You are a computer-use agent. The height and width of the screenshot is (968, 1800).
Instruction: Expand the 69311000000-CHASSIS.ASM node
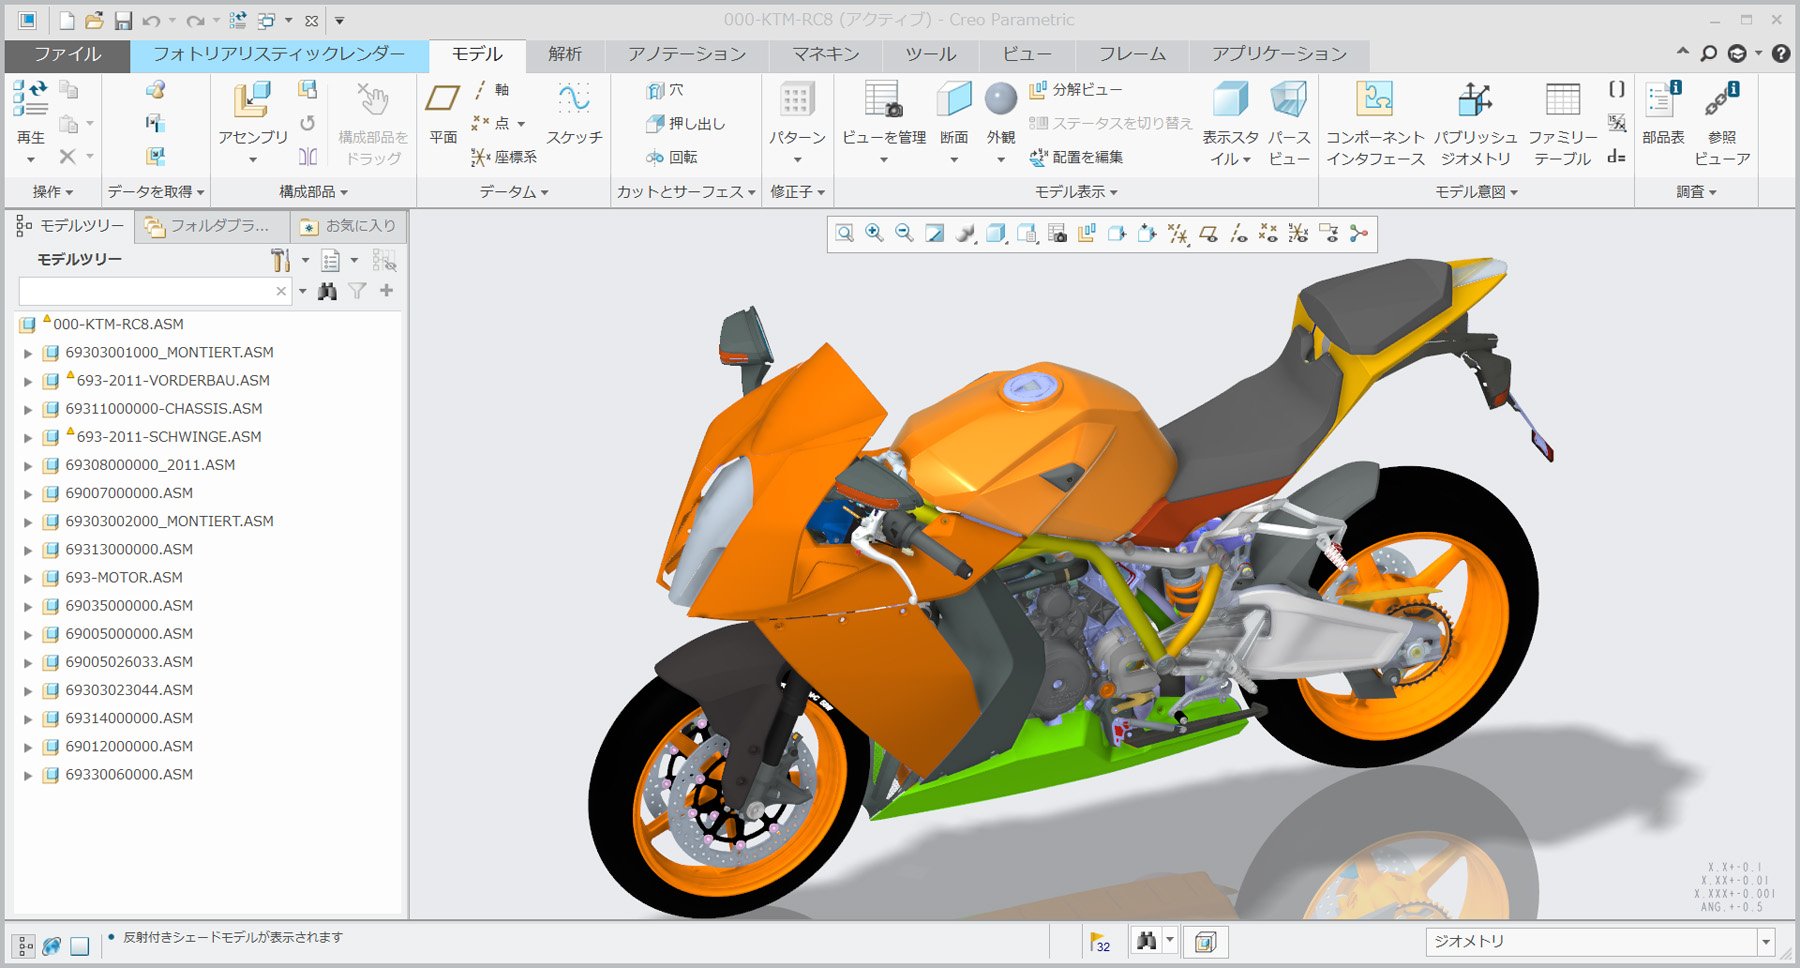pyautogui.click(x=28, y=409)
